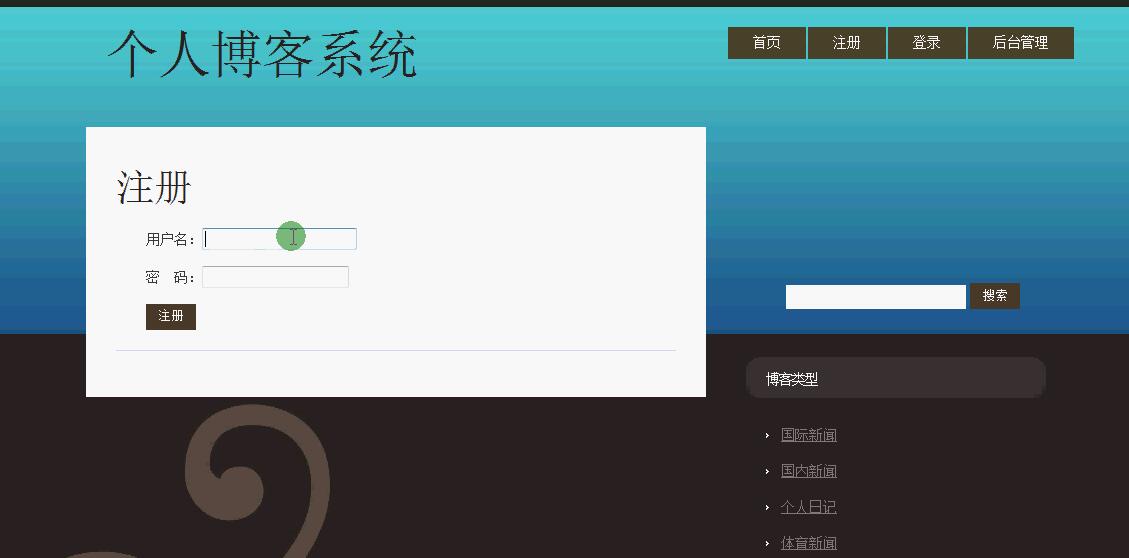Click arrow bullet beside 国际新闻
Viewport: 1129px width, 558px height.
pos(768,436)
